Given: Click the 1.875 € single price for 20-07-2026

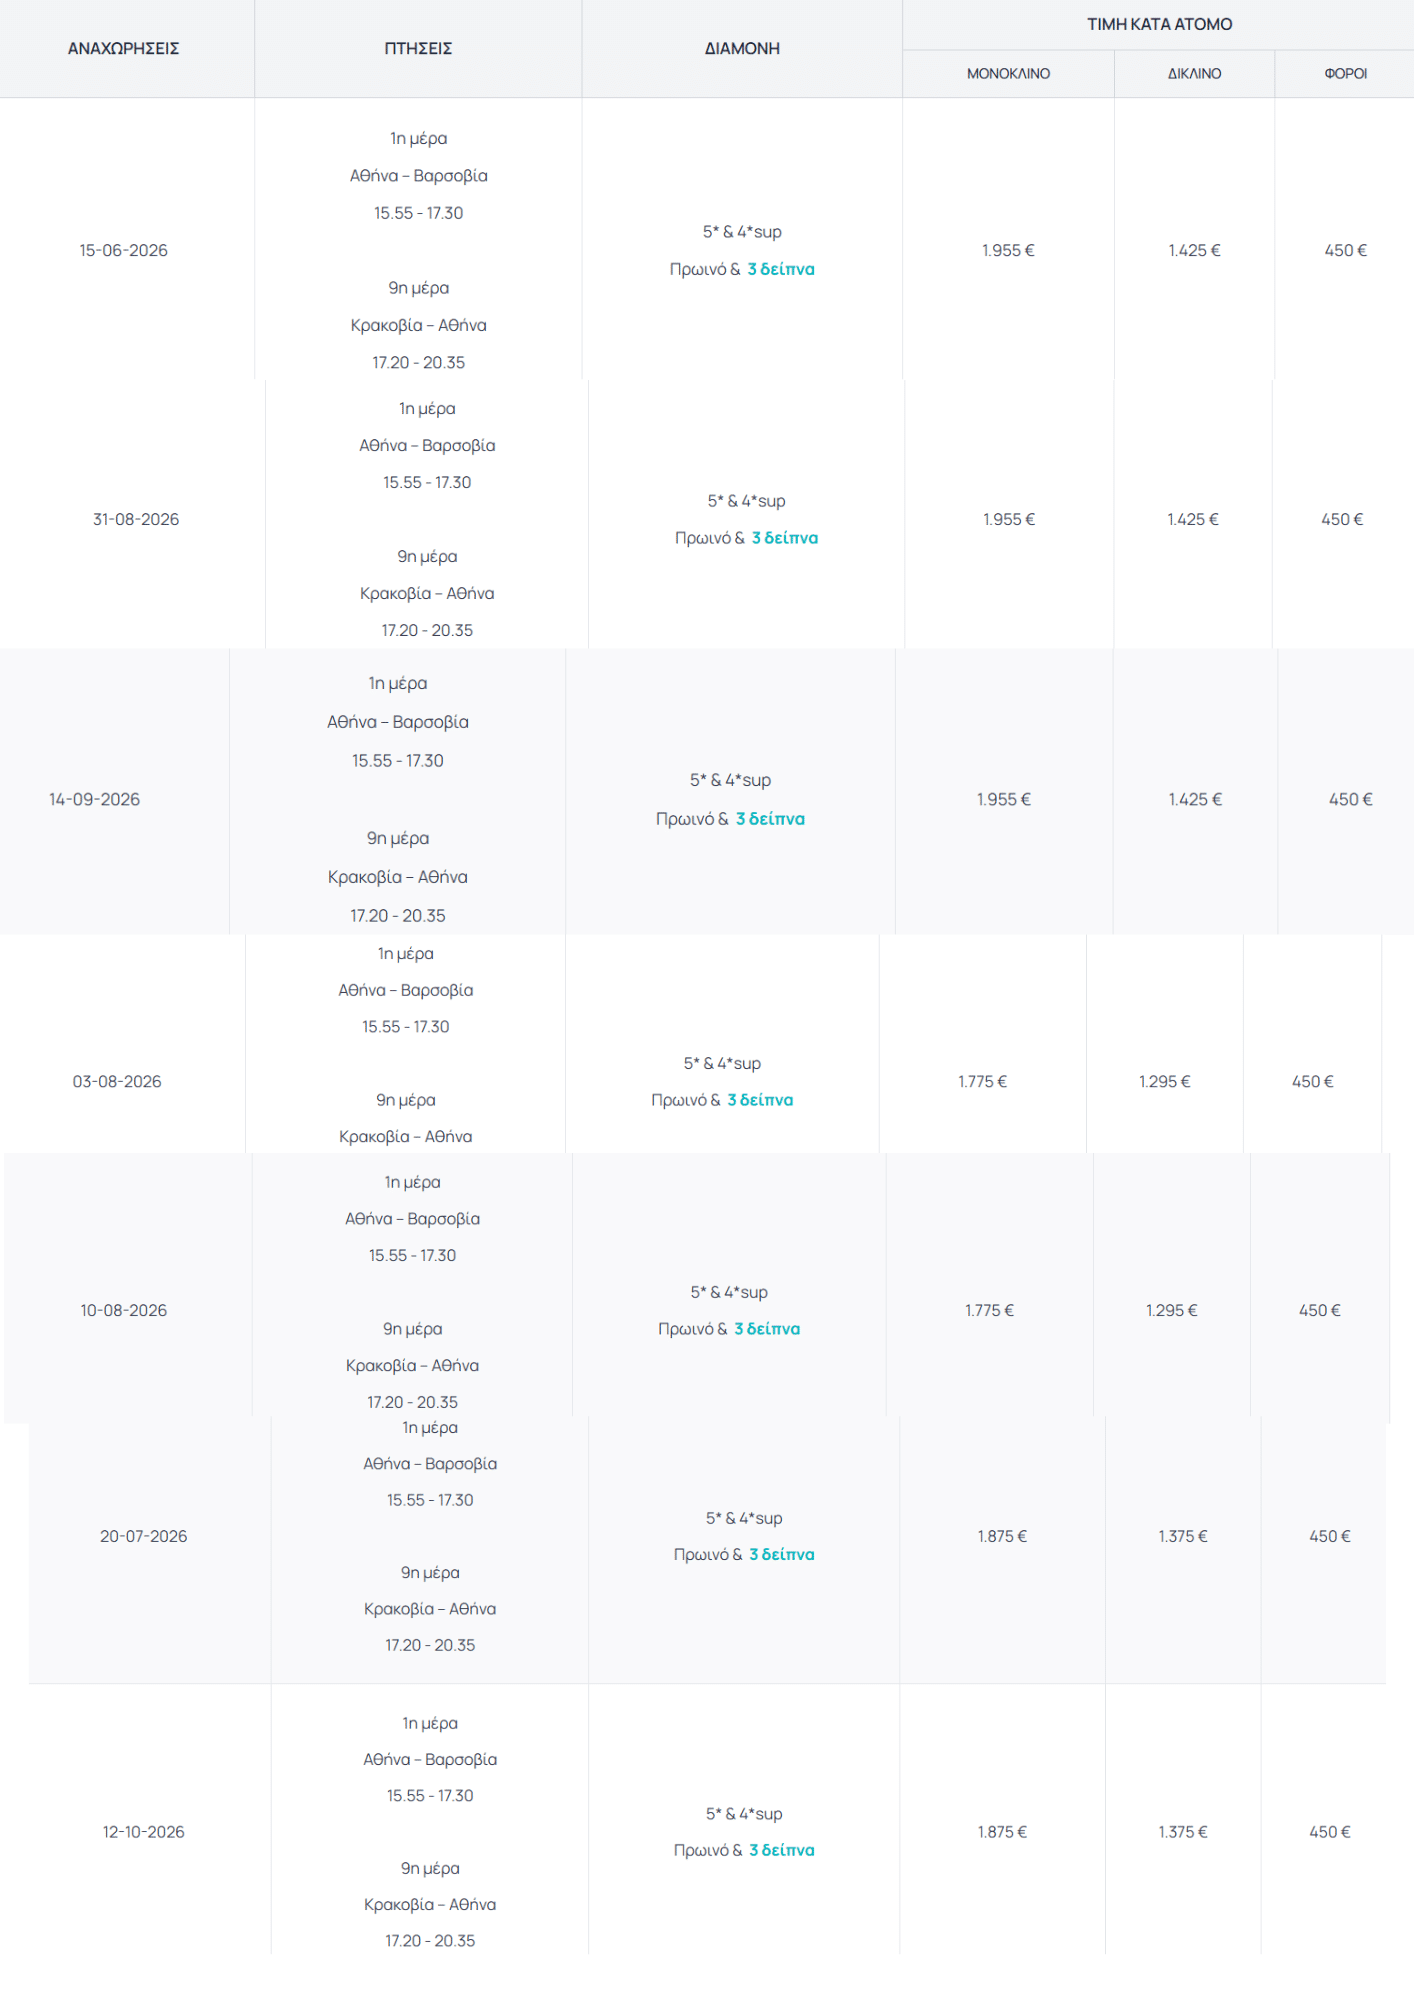Looking at the screenshot, I should 1002,1537.
